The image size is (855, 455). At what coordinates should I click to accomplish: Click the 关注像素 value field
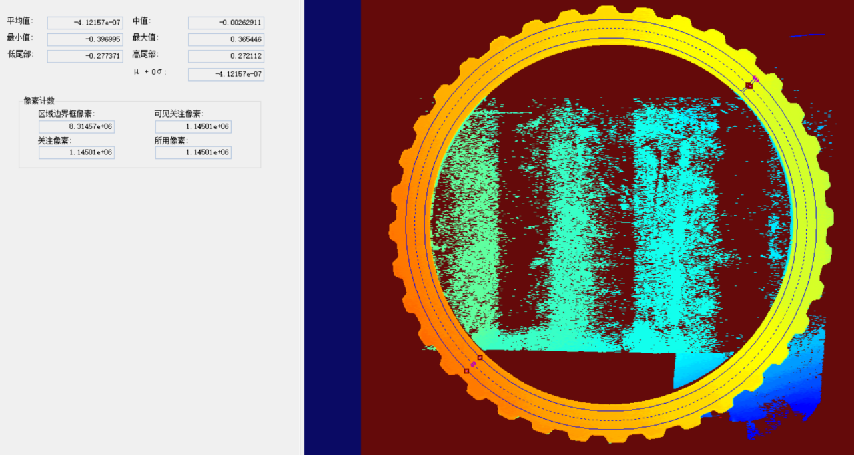click(76, 152)
